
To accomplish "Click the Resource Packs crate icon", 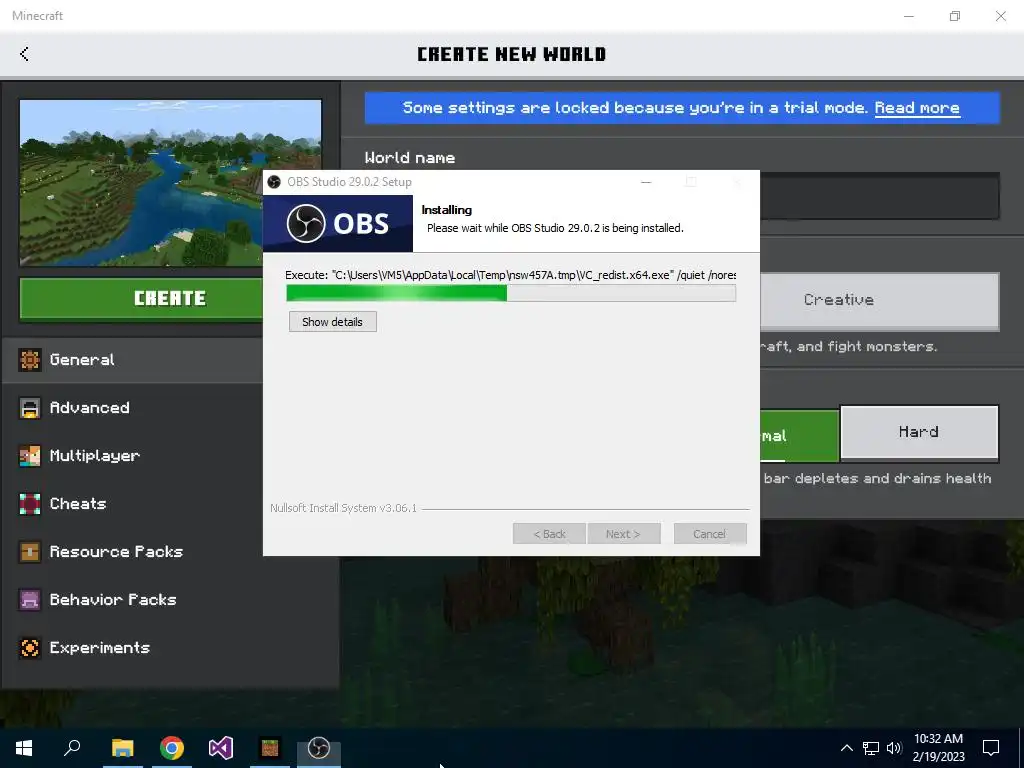I will [29, 552].
